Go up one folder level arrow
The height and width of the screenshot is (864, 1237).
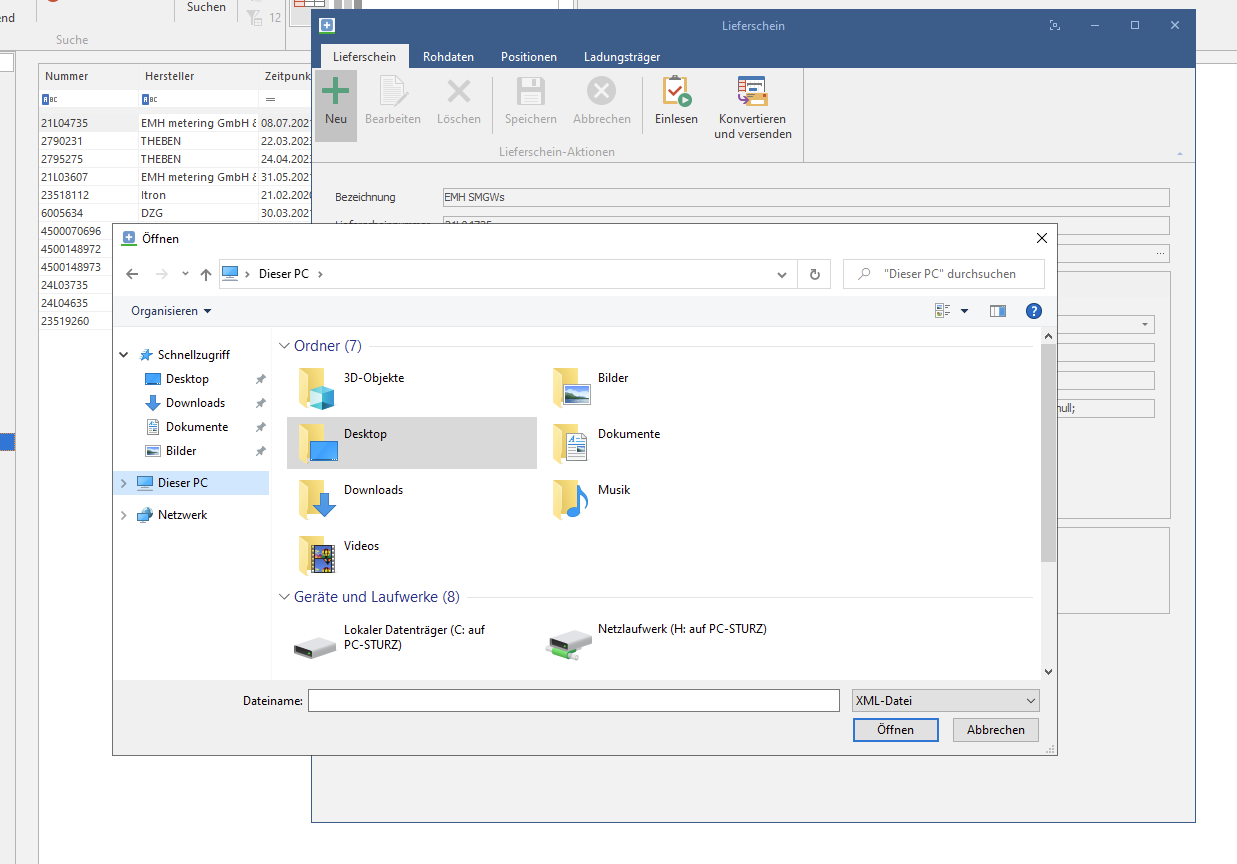point(206,274)
